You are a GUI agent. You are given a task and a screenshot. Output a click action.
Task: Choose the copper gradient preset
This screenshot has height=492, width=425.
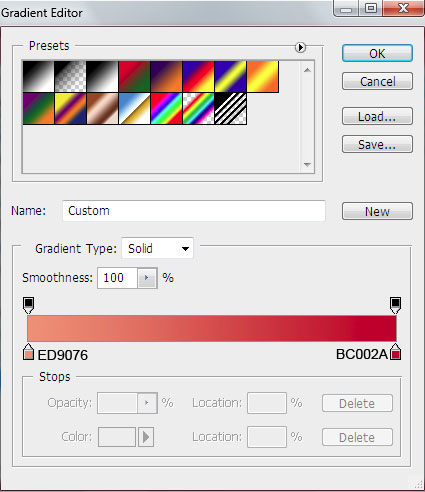coord(102,109)
